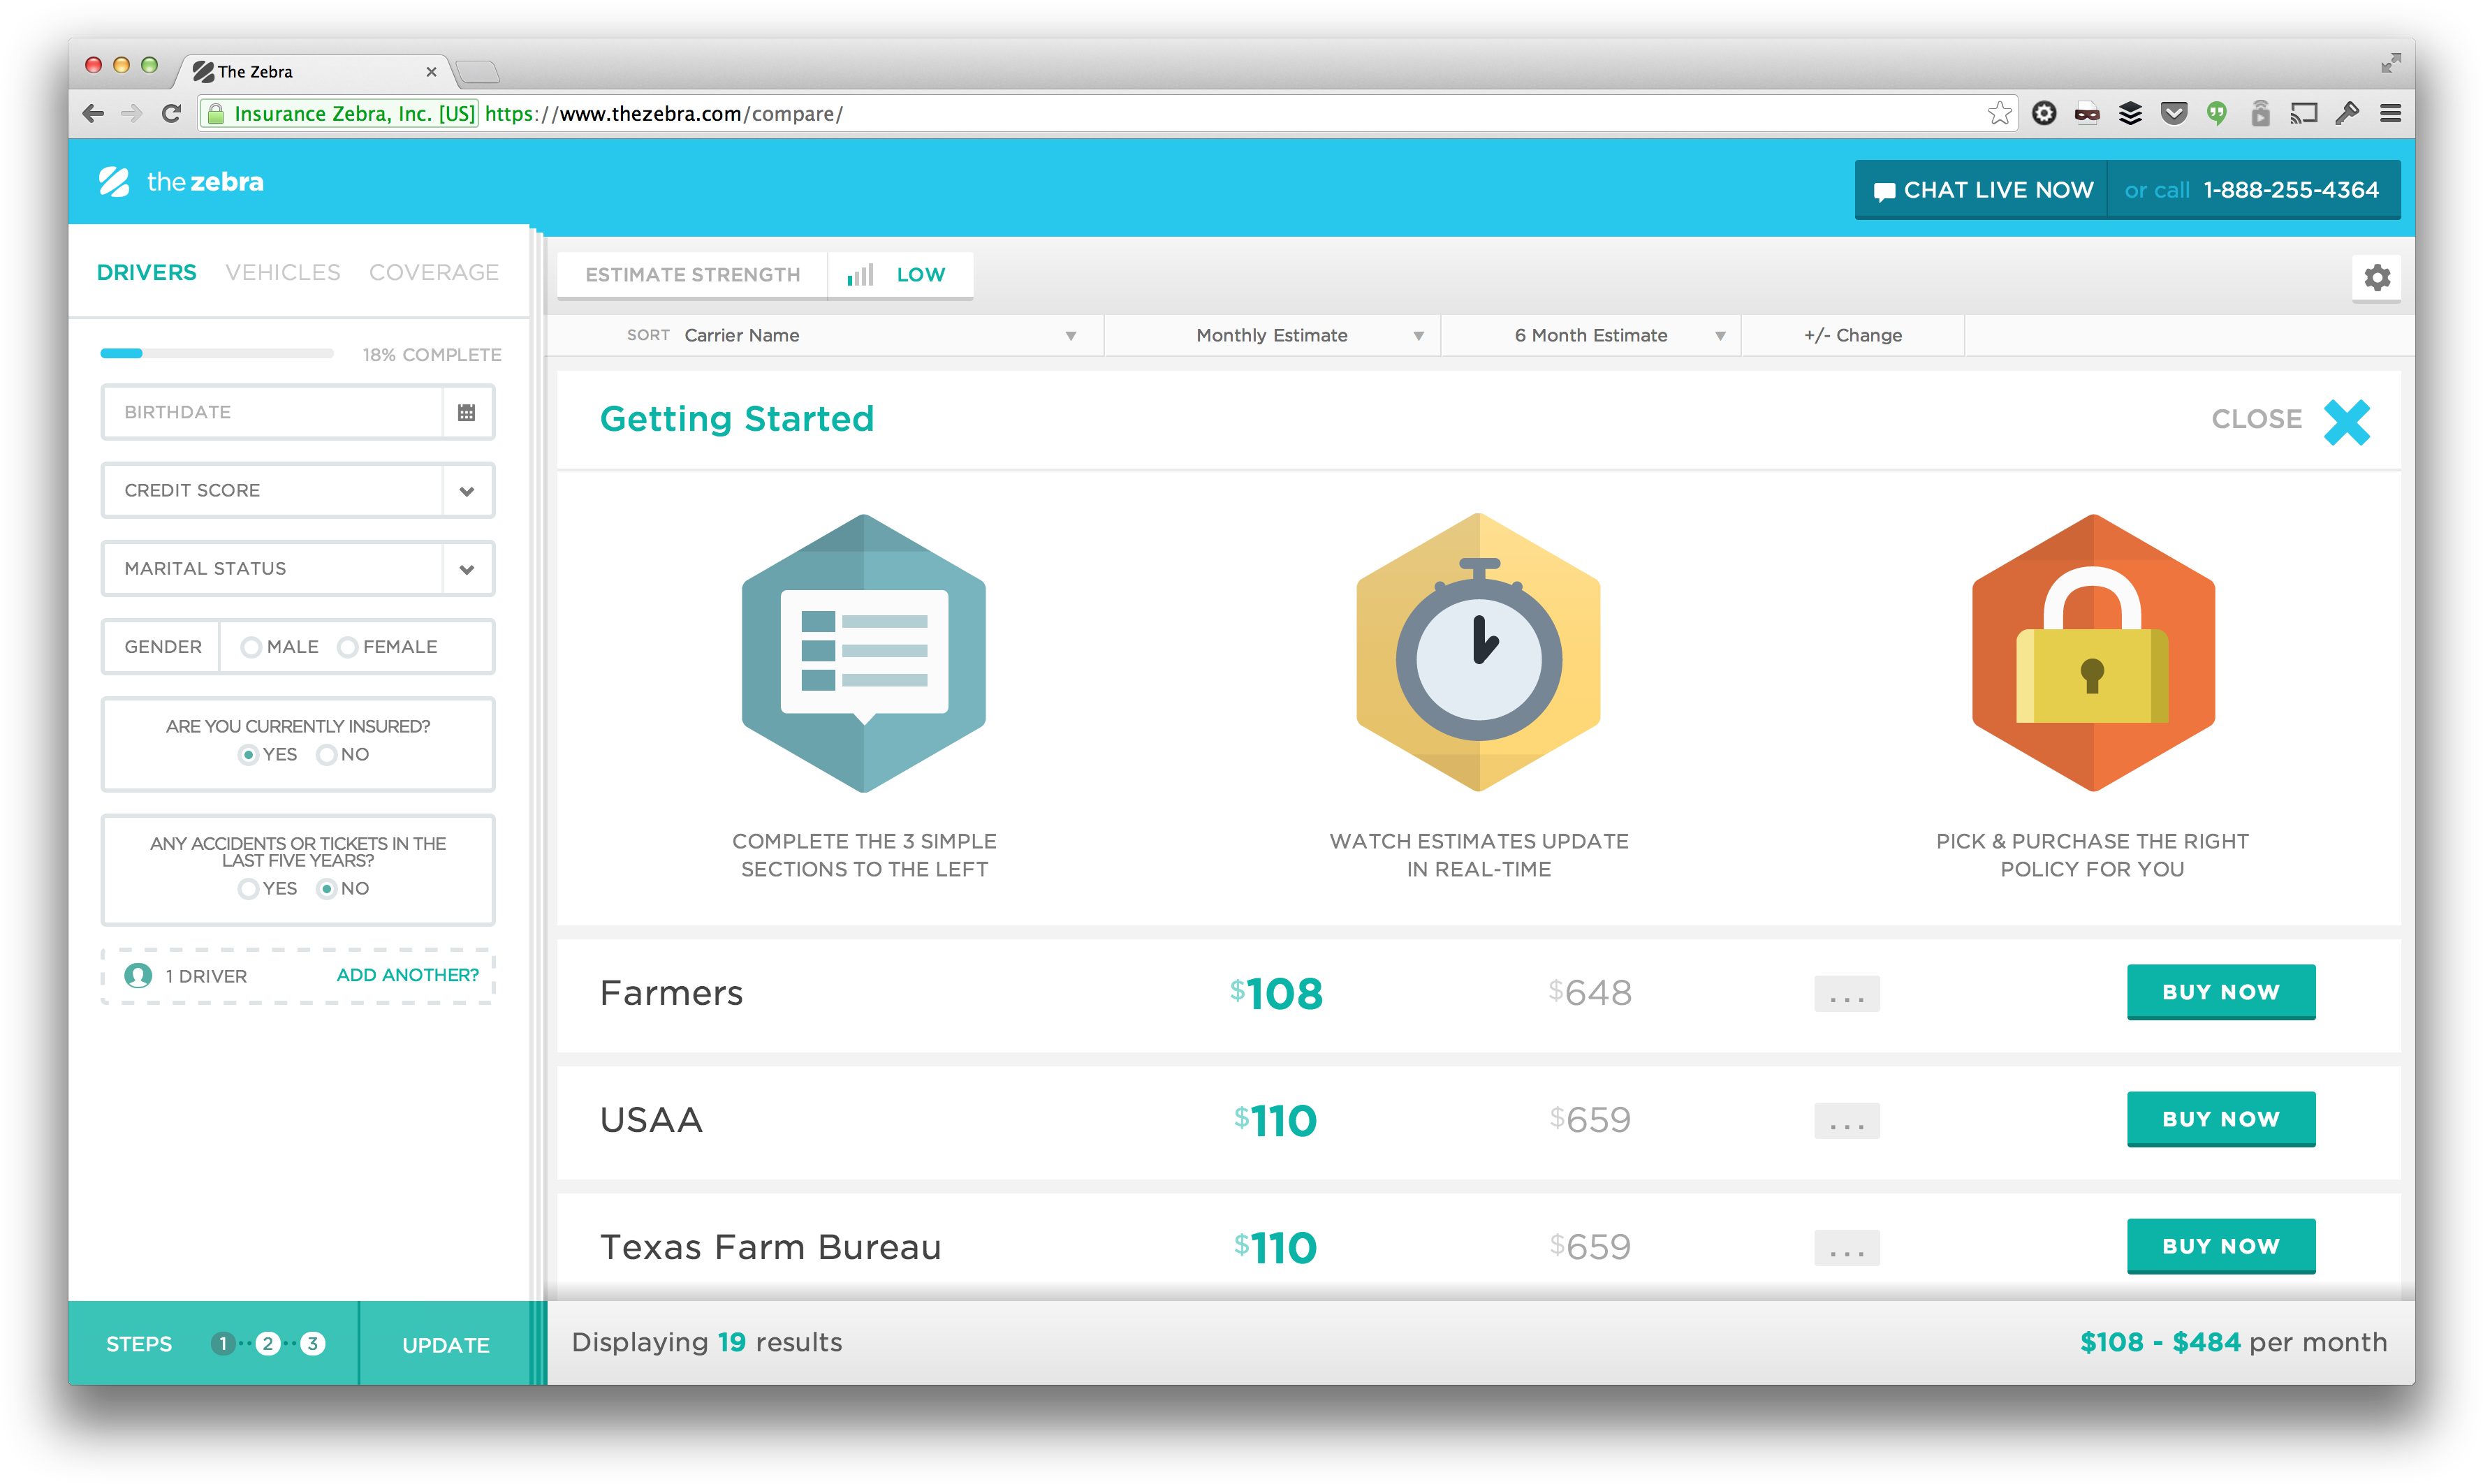Click the stopwatch hexagon illustration
Image resolution: width=2483 pixels, height=1484 pixels.
(1478, 653)
